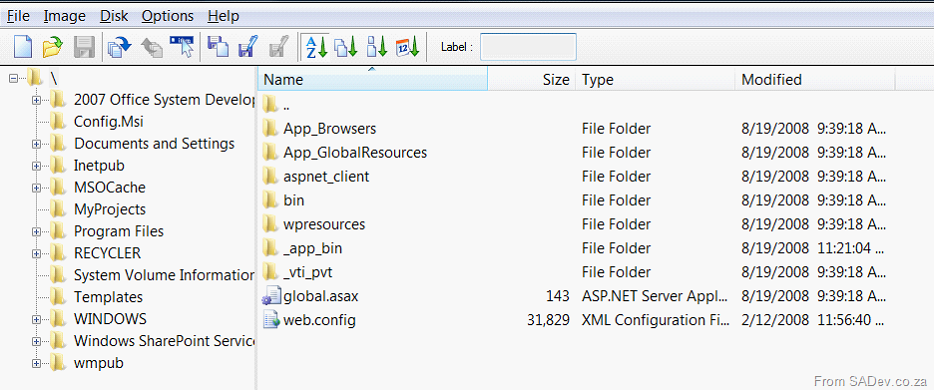The image size is (934, 390).
Task: Click 'XML Configuration Fi...' type cell
Action: pyautogui.click(x=656, y=320)
